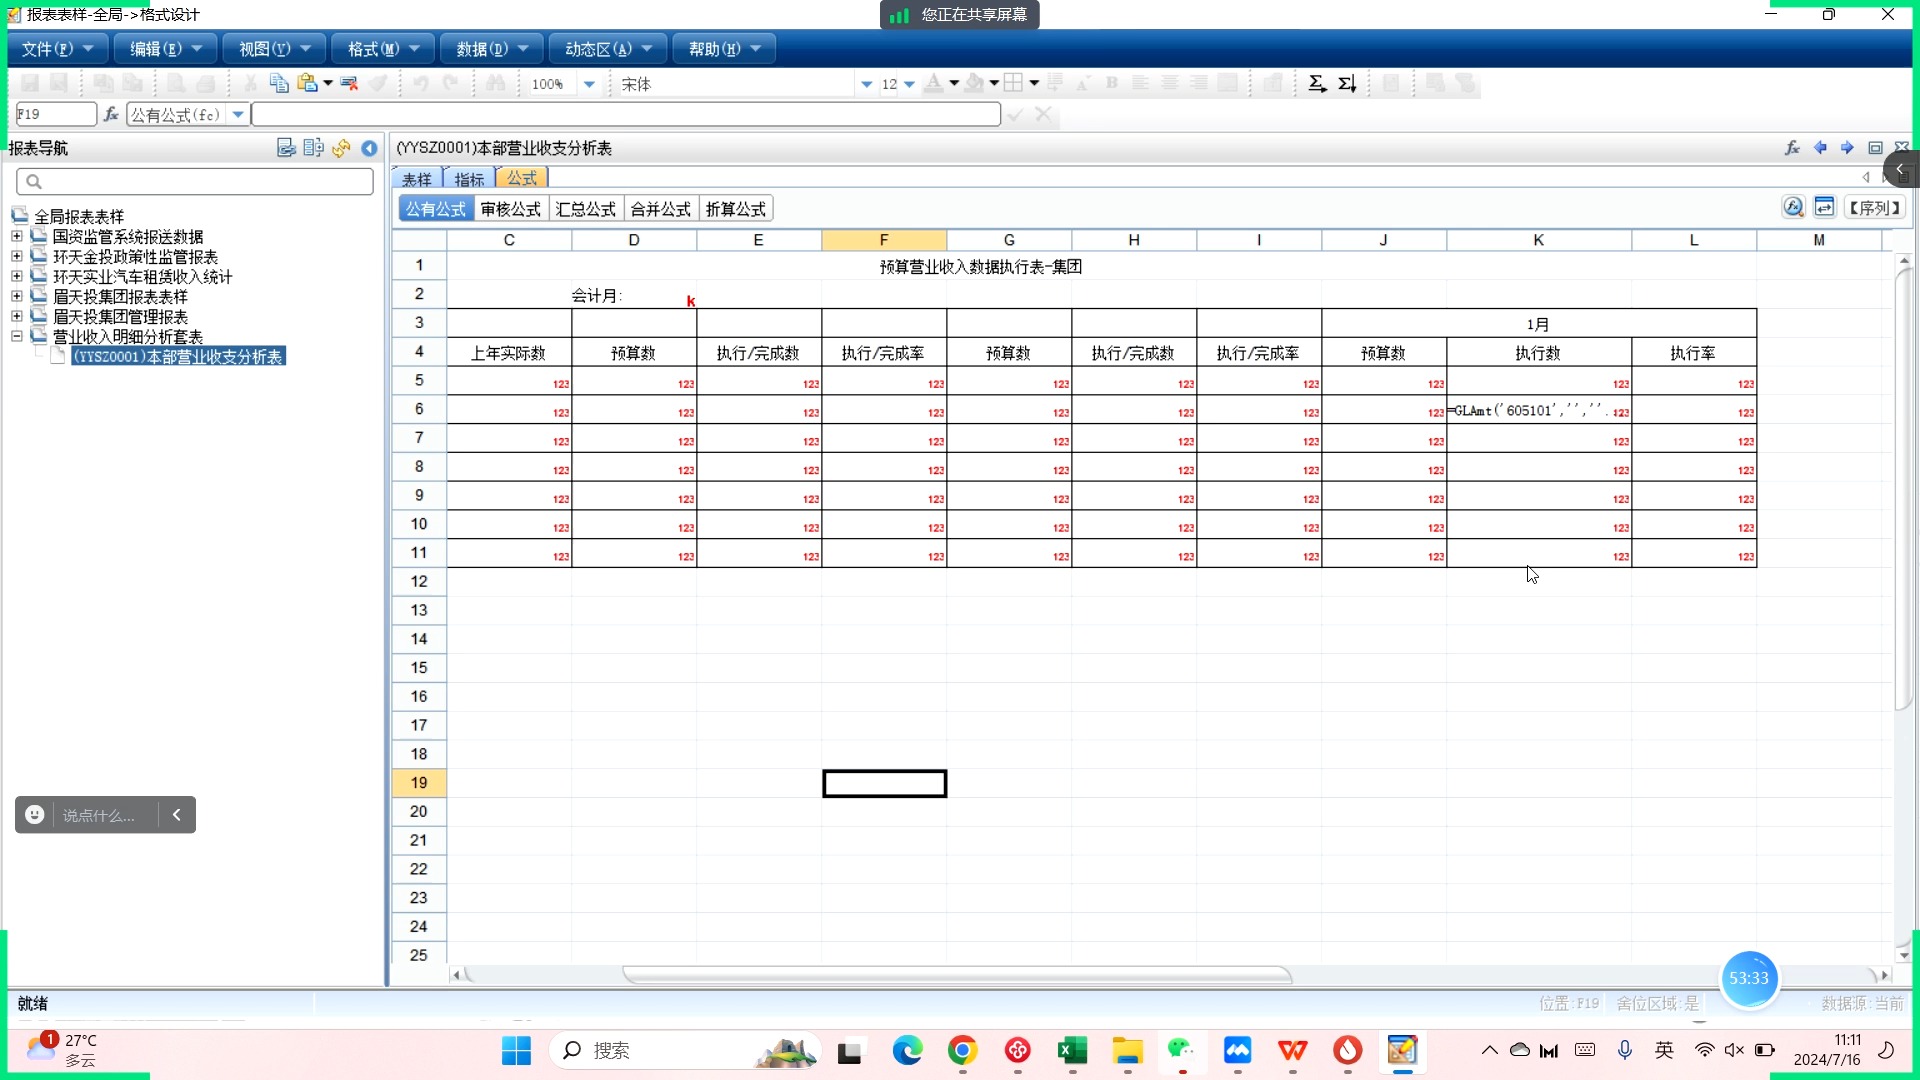The height and width of the screenshot is (1080, 1920).
Task: Click the row sum sigma icon
Action: 1317,84
